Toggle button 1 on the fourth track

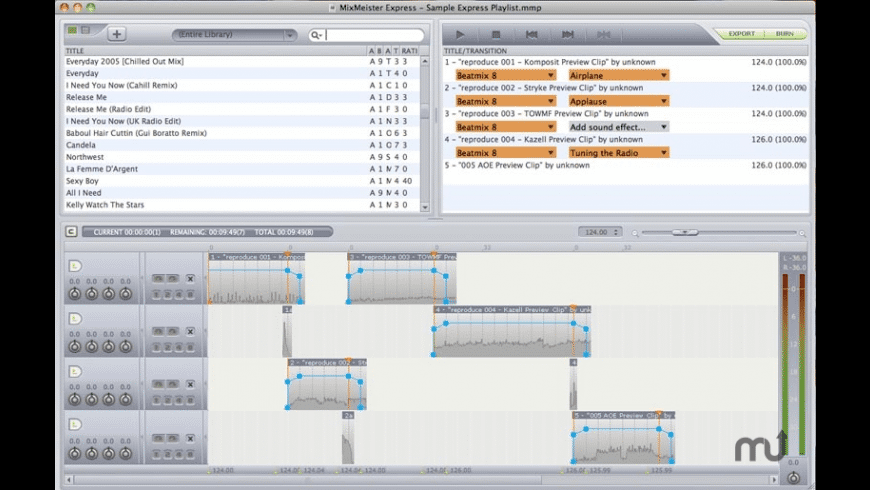click(x=156, y=454)
